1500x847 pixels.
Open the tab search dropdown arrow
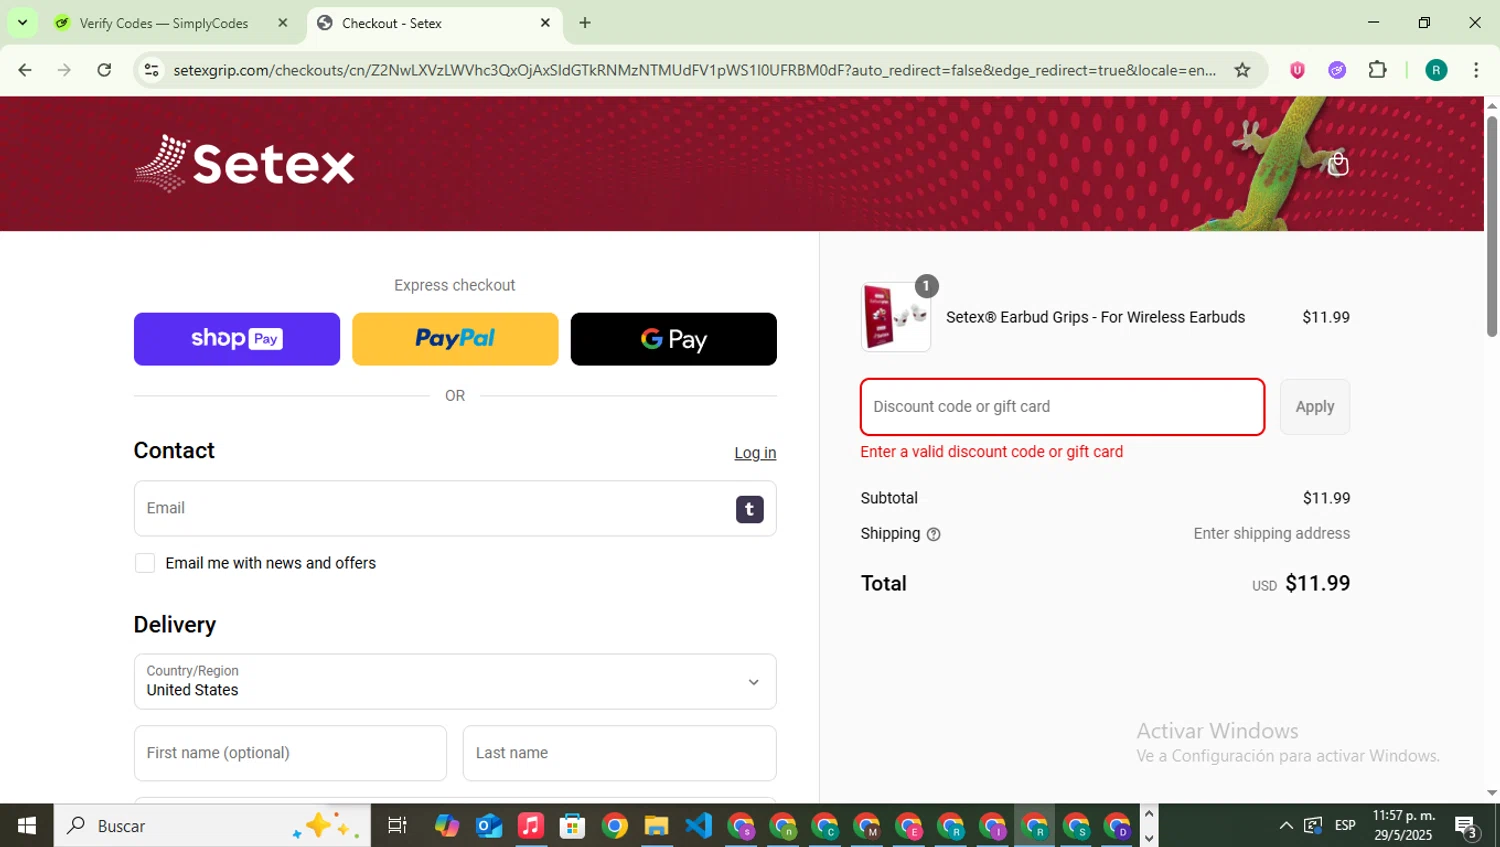point(22,22)
